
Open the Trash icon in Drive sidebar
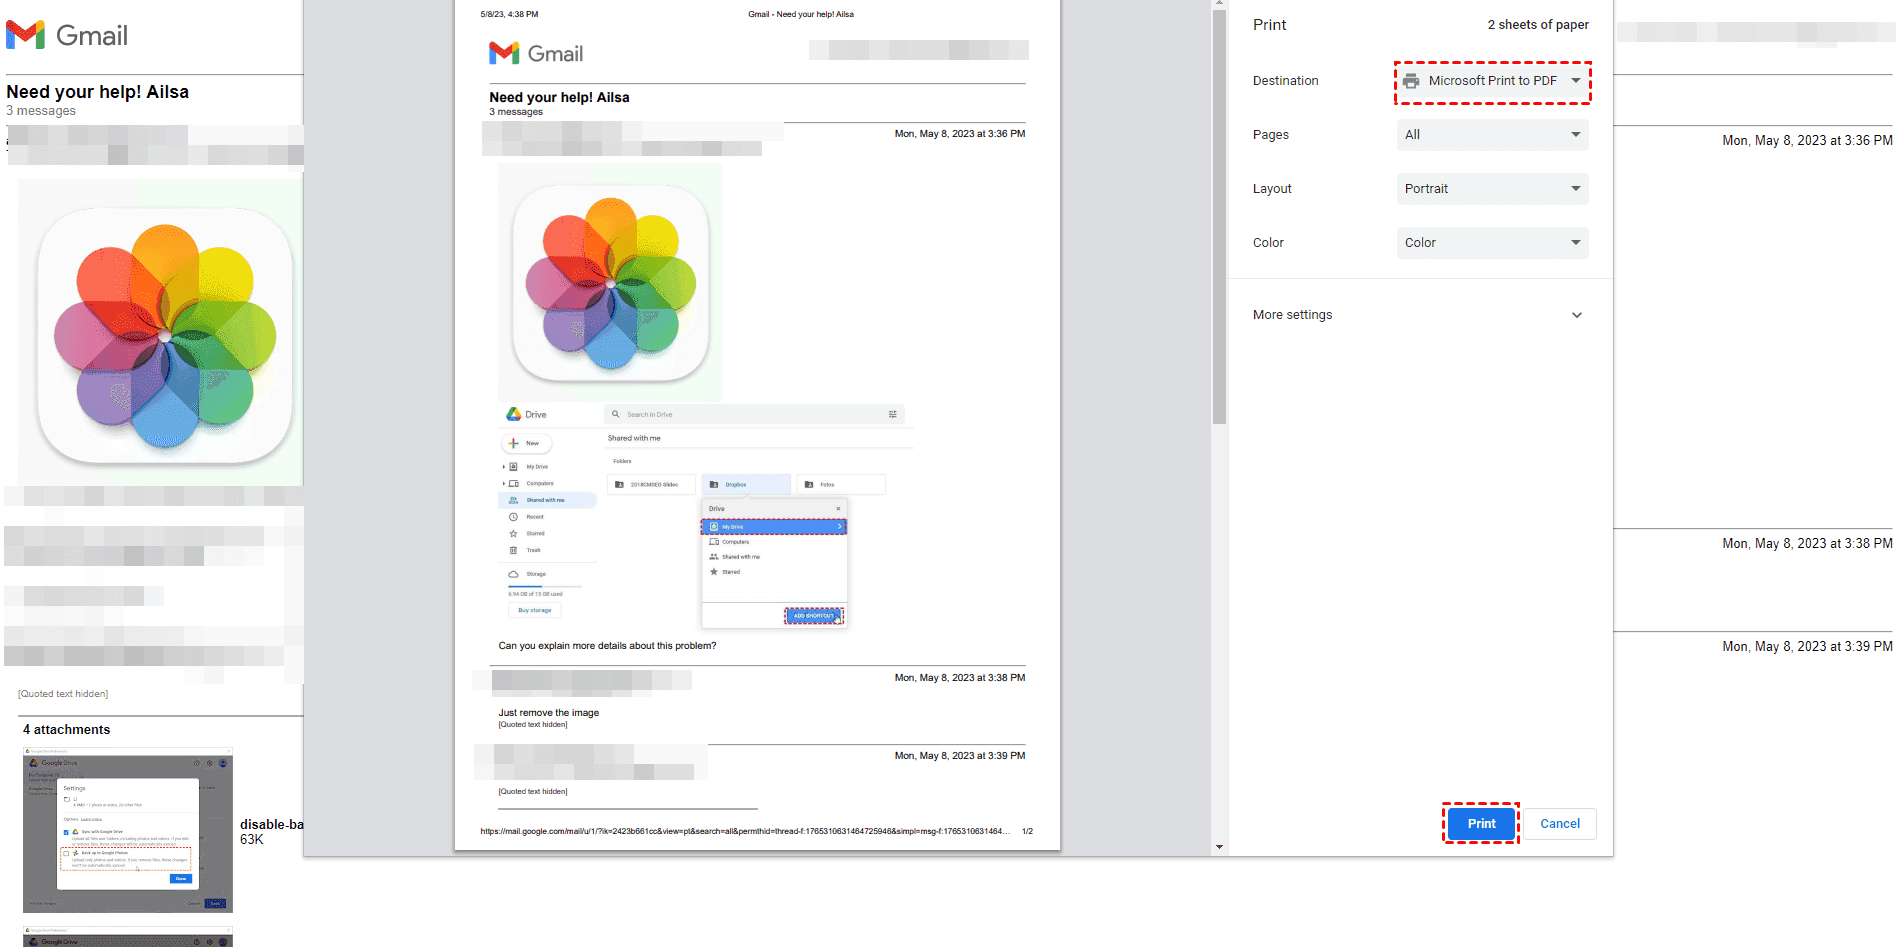pyautogui.click(x=513, y=550)
